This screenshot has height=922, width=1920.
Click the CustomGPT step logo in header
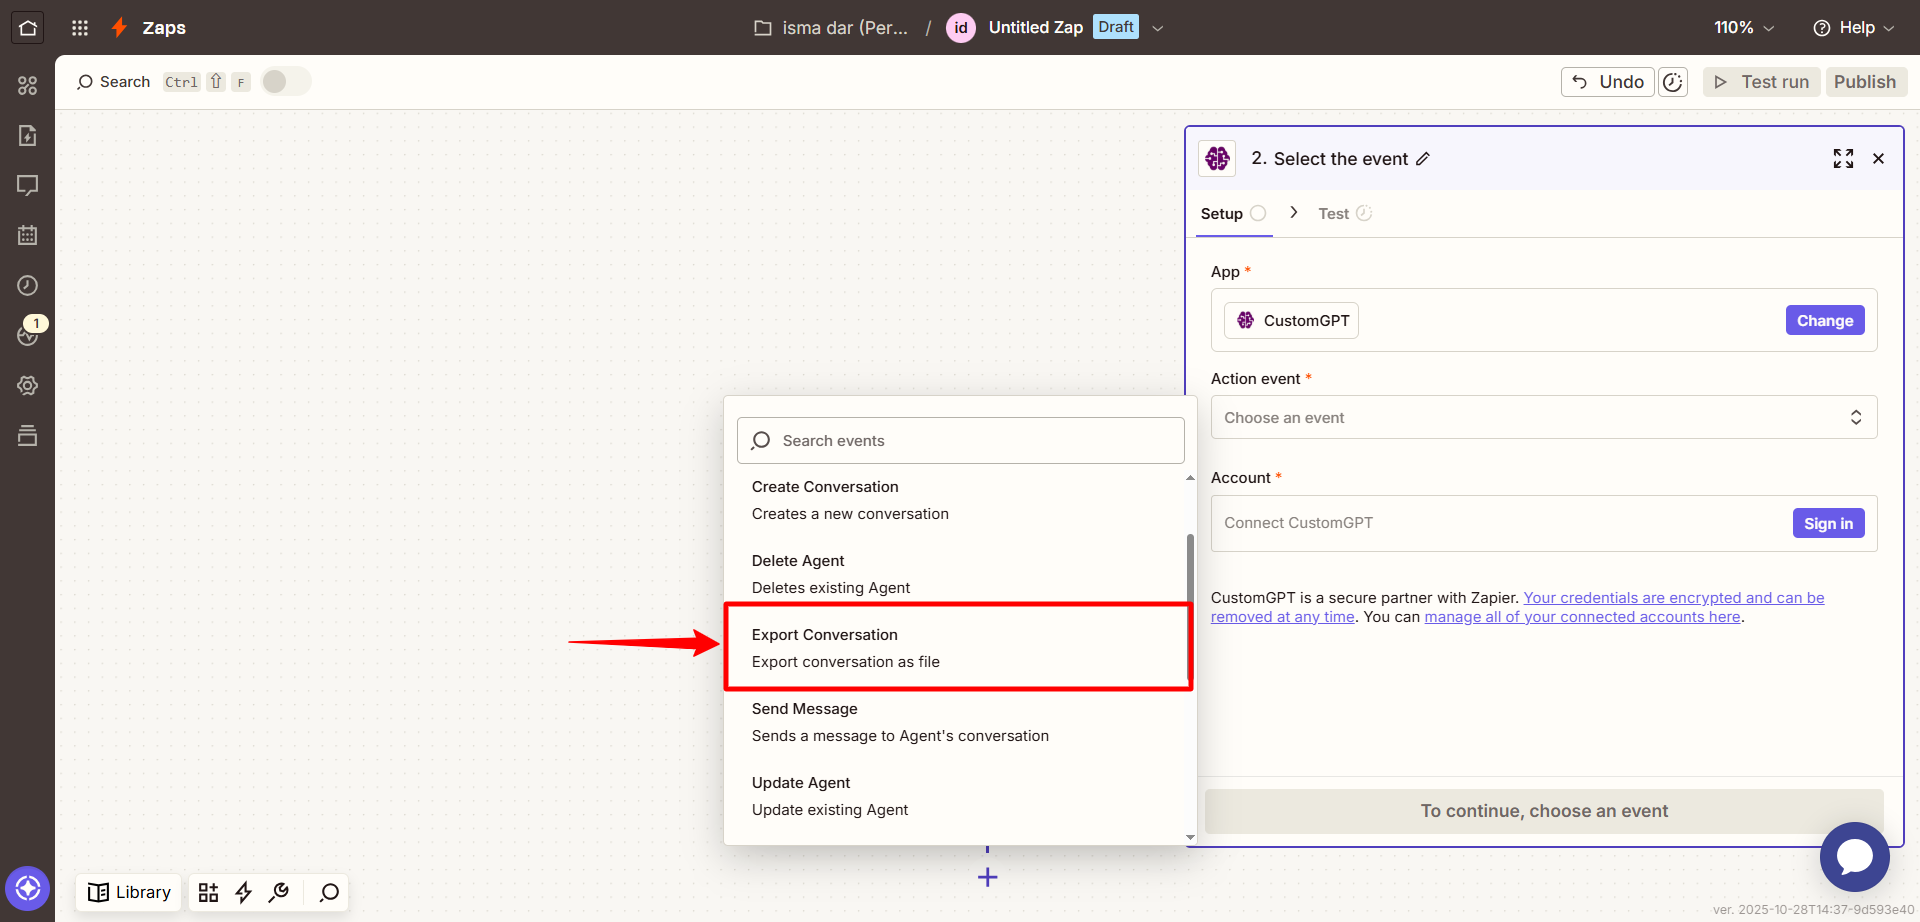point(1217,158)
